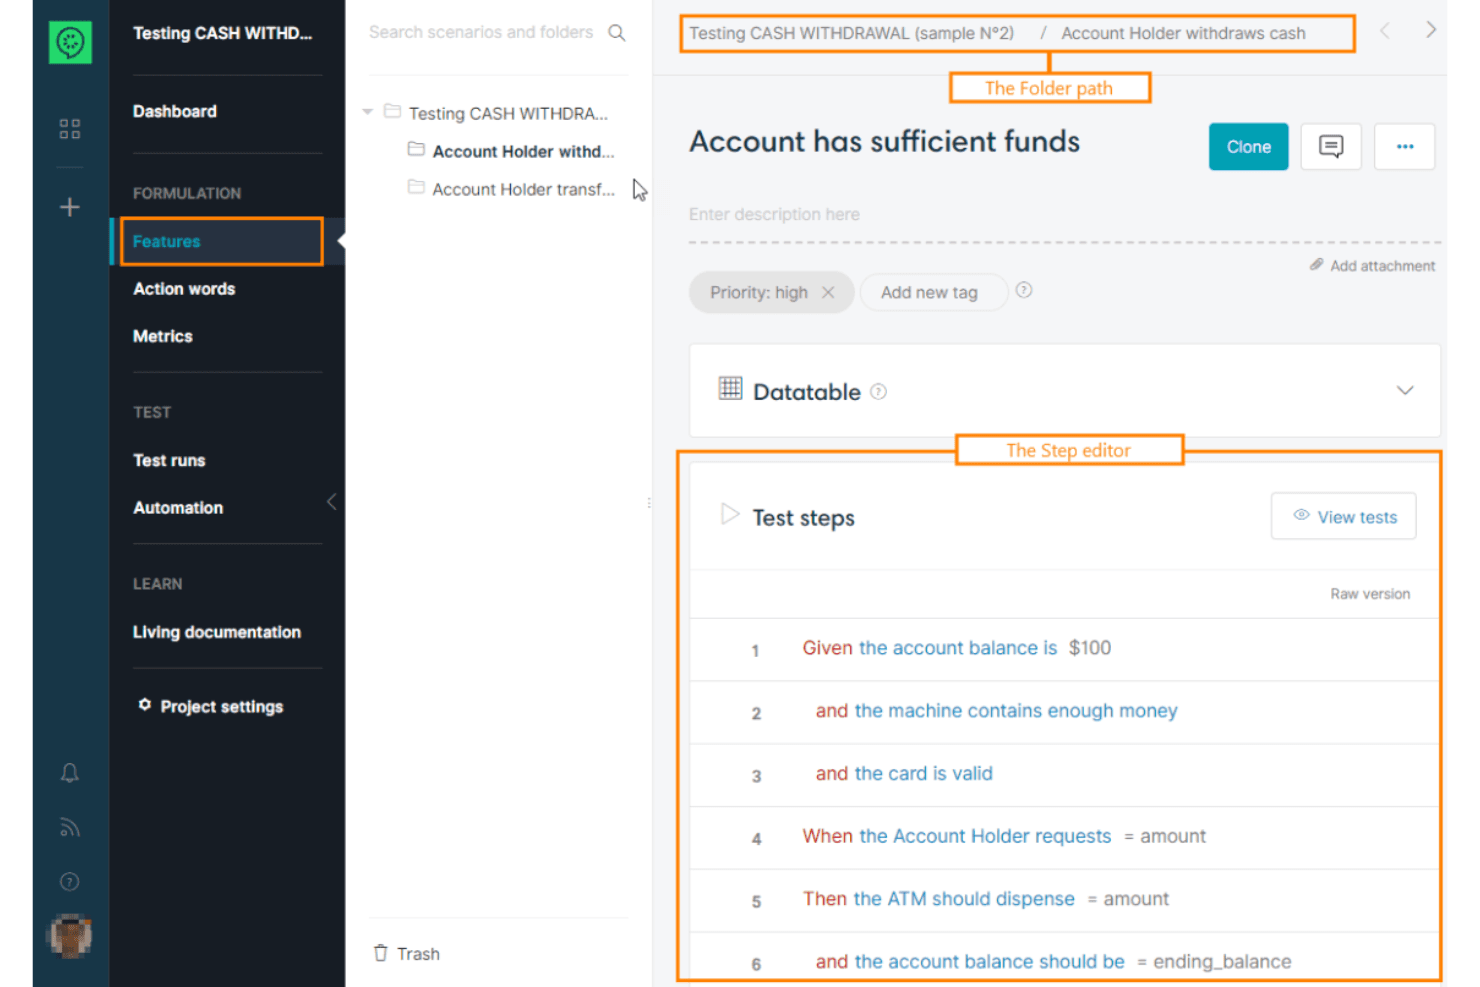
Task: Click the Clone button
Action: pyautogui.click(x=1248, y=147)
